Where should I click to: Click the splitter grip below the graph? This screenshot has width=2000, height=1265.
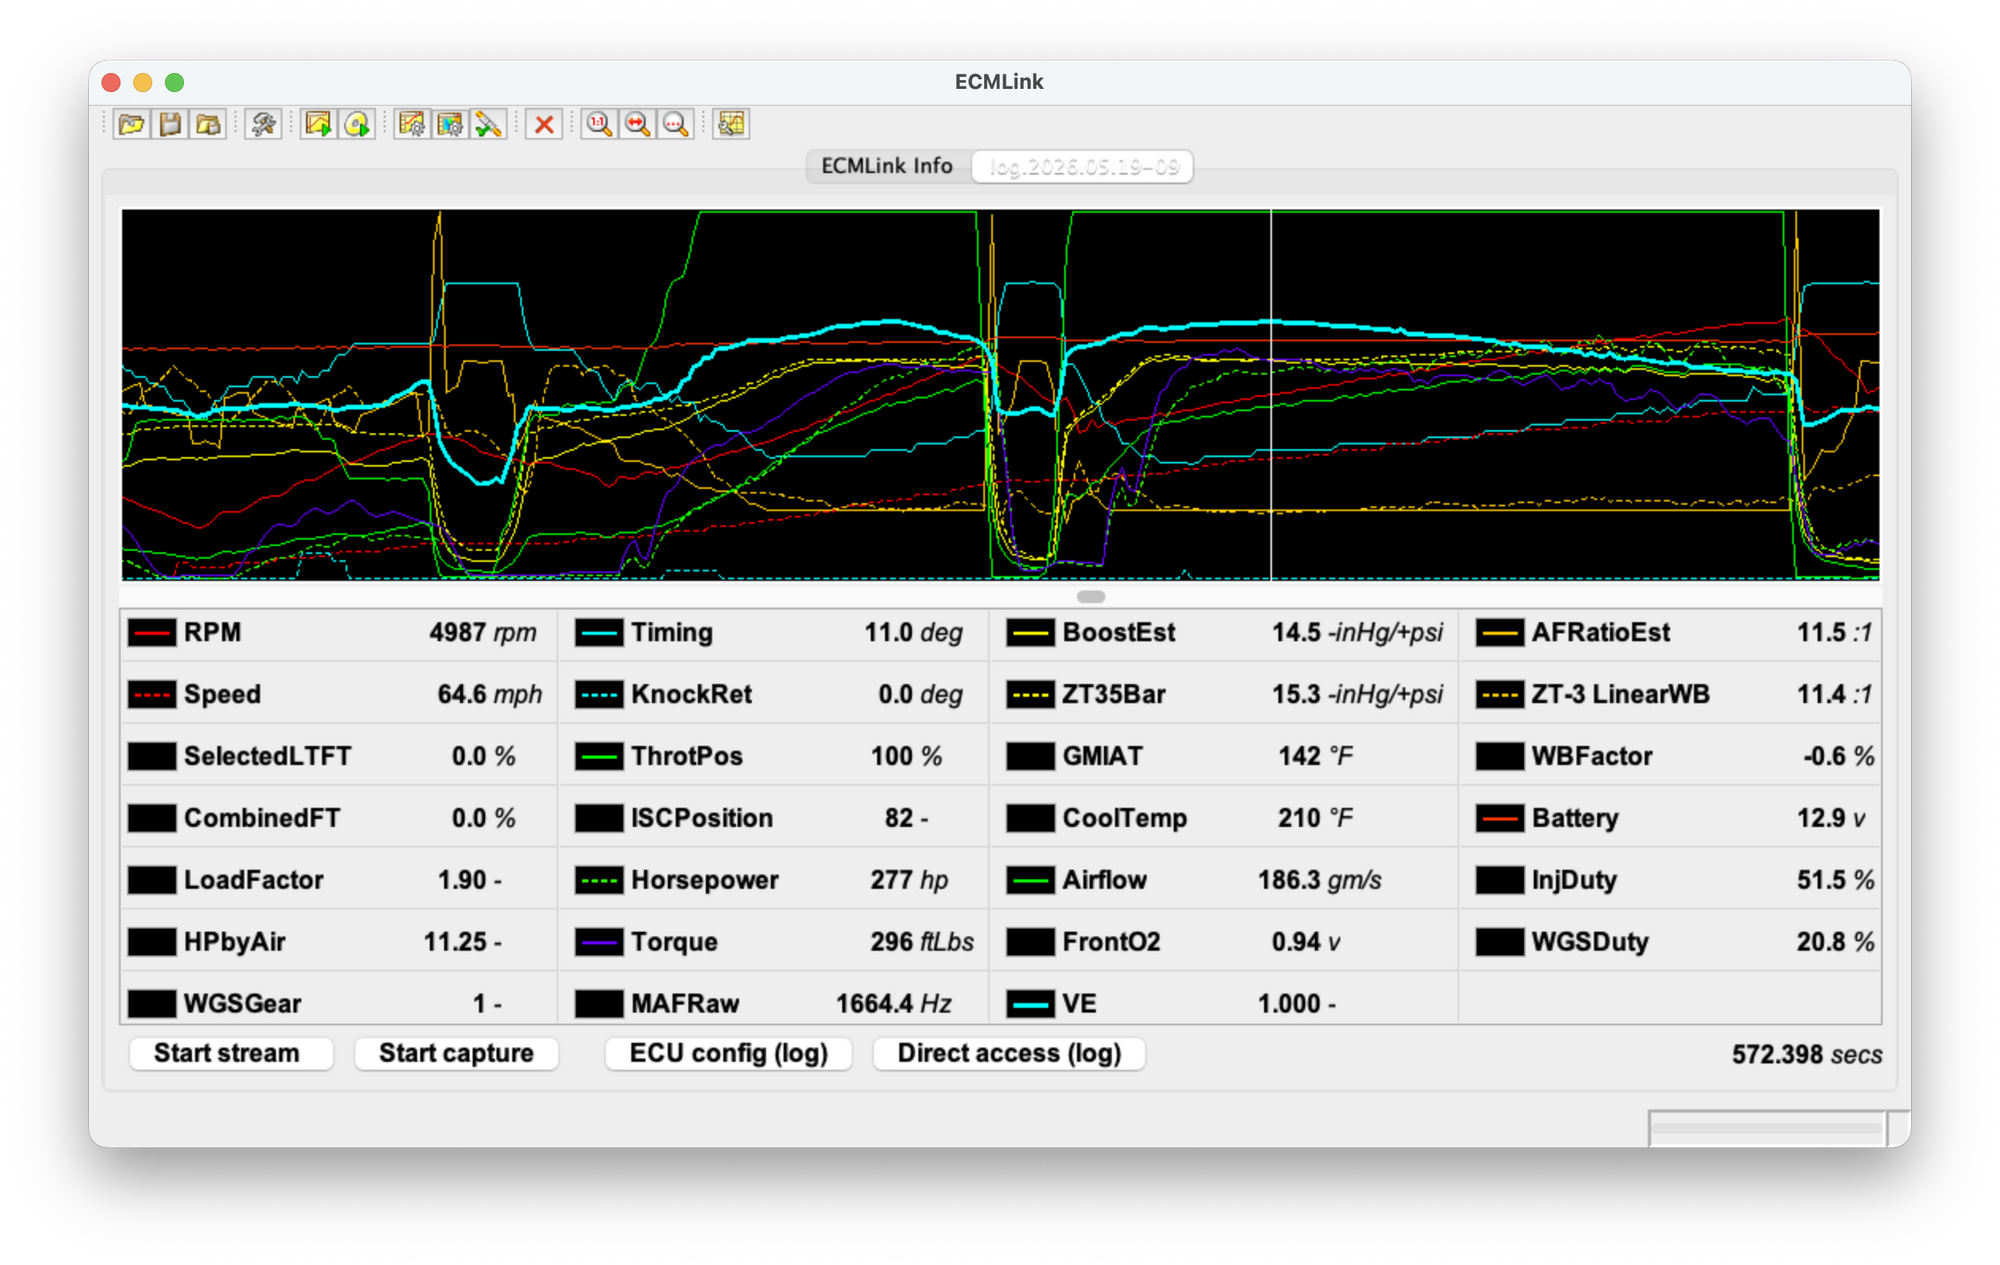1091,597
